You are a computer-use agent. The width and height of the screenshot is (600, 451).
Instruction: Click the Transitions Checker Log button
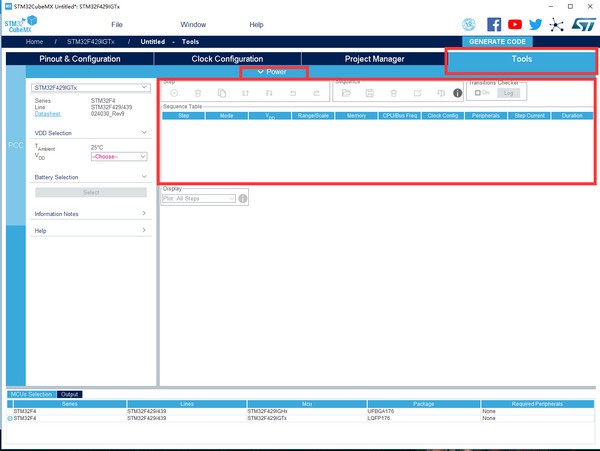click(508, 93)
